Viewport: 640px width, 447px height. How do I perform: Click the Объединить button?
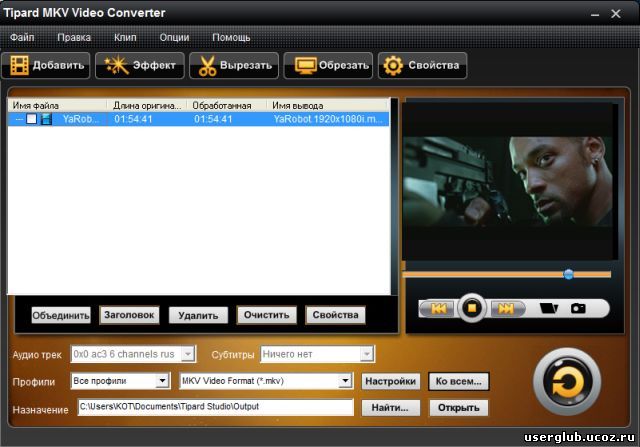(x=61, y=316)
